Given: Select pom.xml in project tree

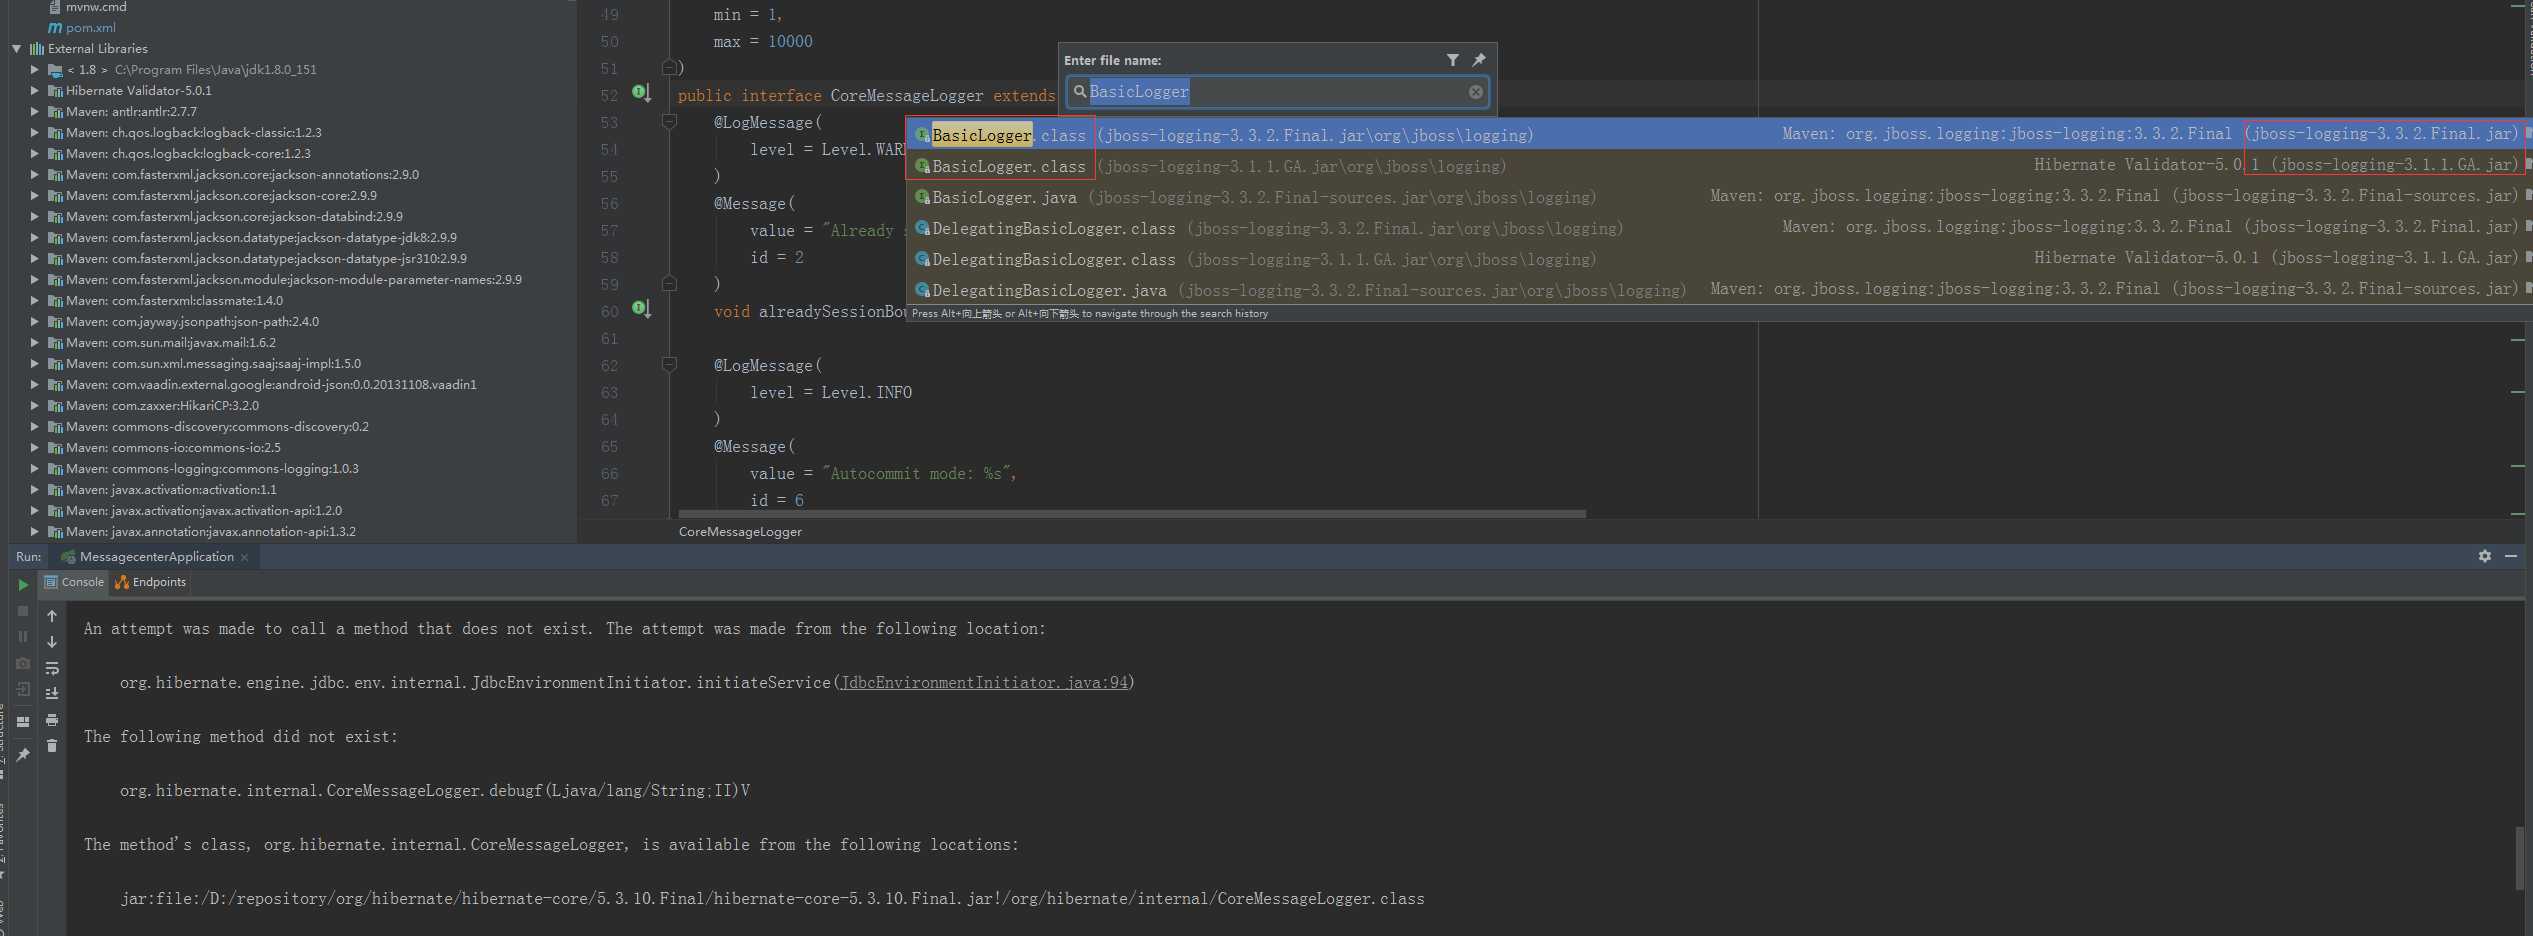Looking at the screenshot, I should 90,27.
